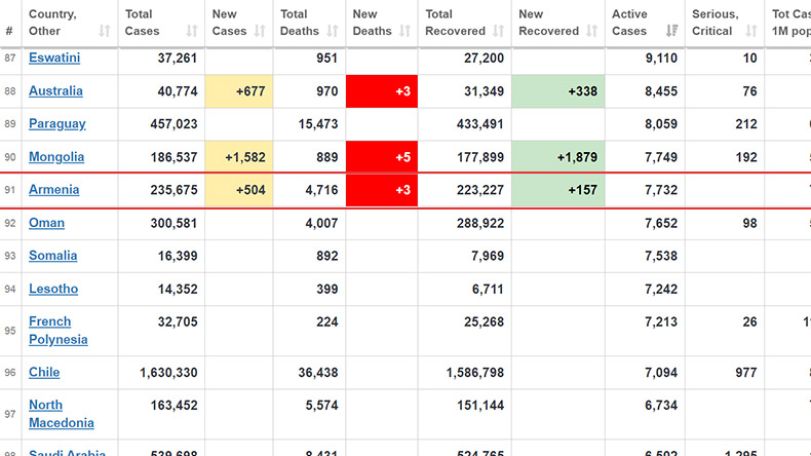Screen dimensions: 811x456
Task: Open the Australia country link
Action: [x=55, y=91]
